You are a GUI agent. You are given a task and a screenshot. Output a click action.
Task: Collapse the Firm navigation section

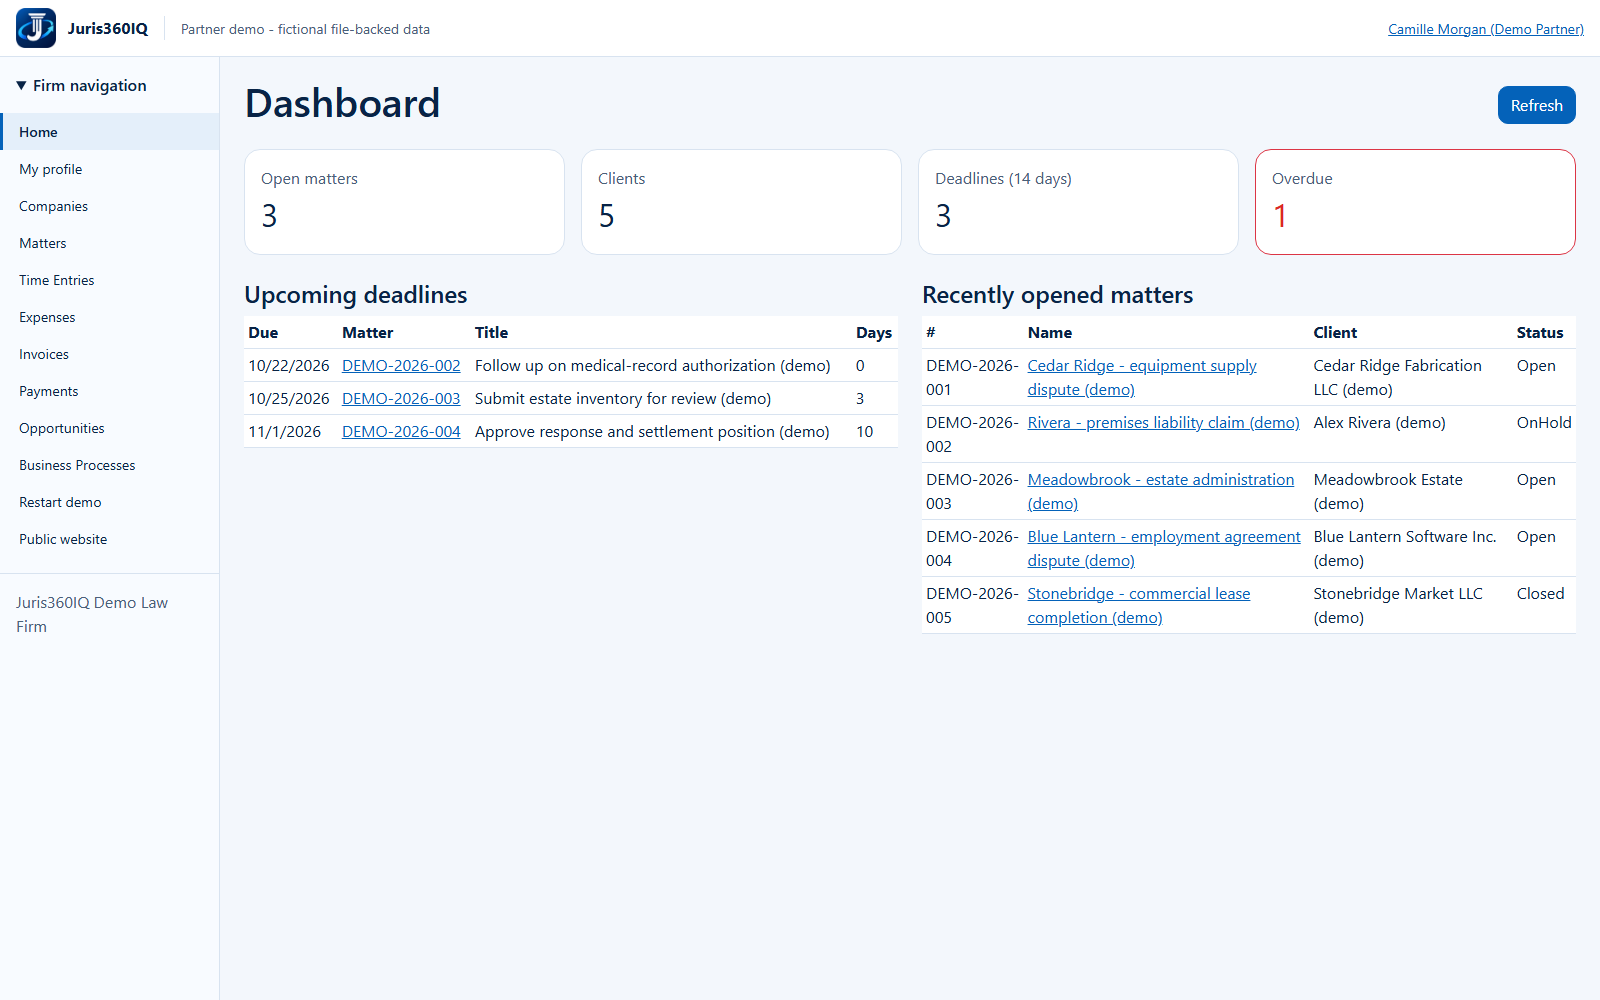click(82, 86)
